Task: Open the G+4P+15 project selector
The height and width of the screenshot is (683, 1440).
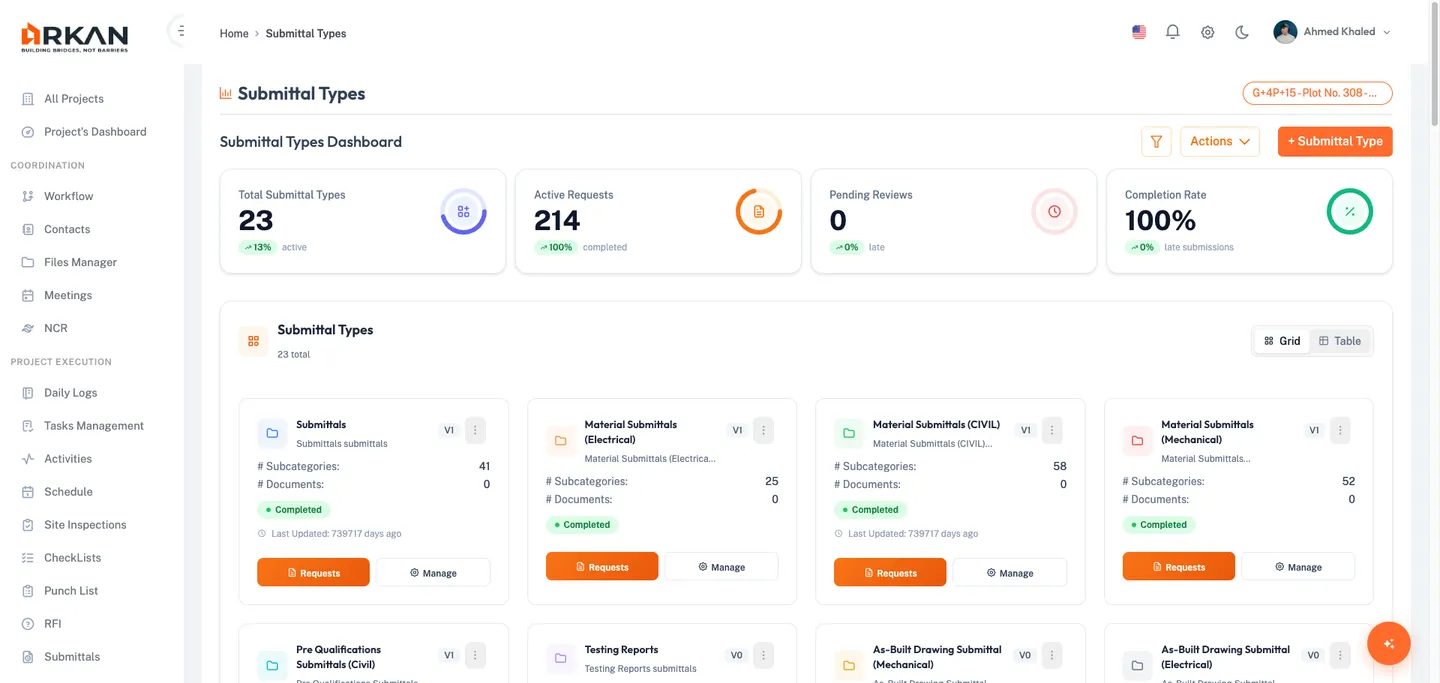Action: pyautogui.click(x=1317, y=93)
